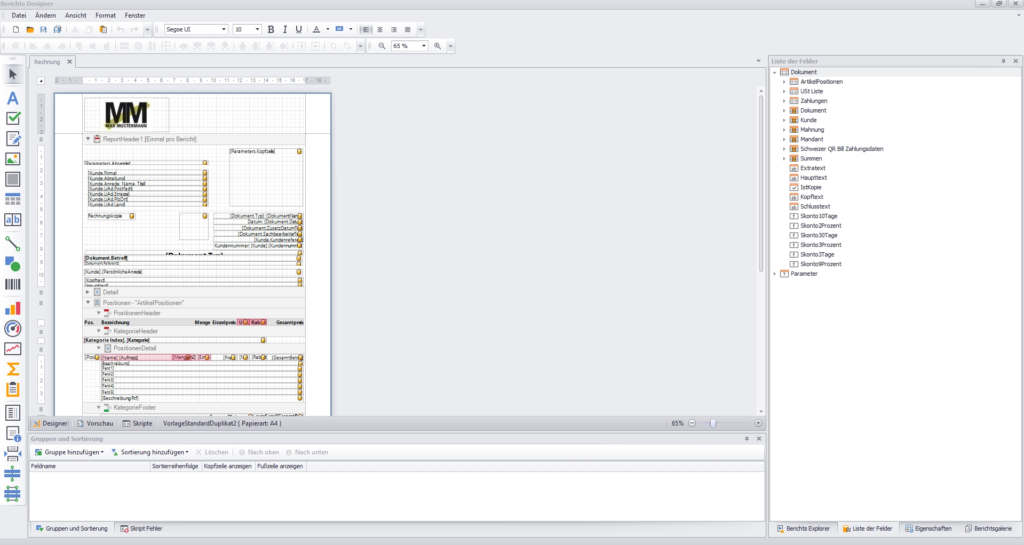
Task: Select the Label (letter A) tool
Action: click(12, 99)
